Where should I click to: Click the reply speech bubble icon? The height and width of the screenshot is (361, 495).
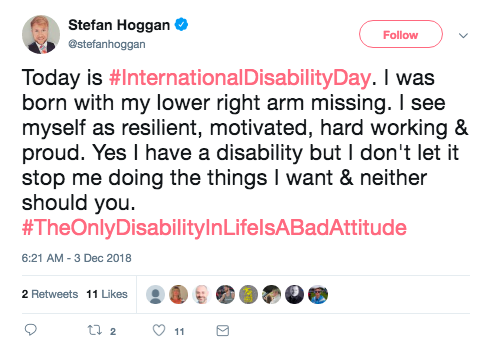pyautogui.click(x=31, y=330)
